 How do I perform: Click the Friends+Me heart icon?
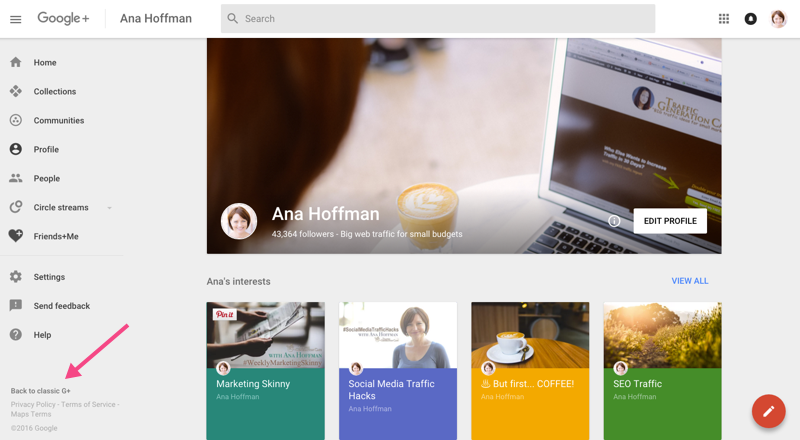point(16,236)
